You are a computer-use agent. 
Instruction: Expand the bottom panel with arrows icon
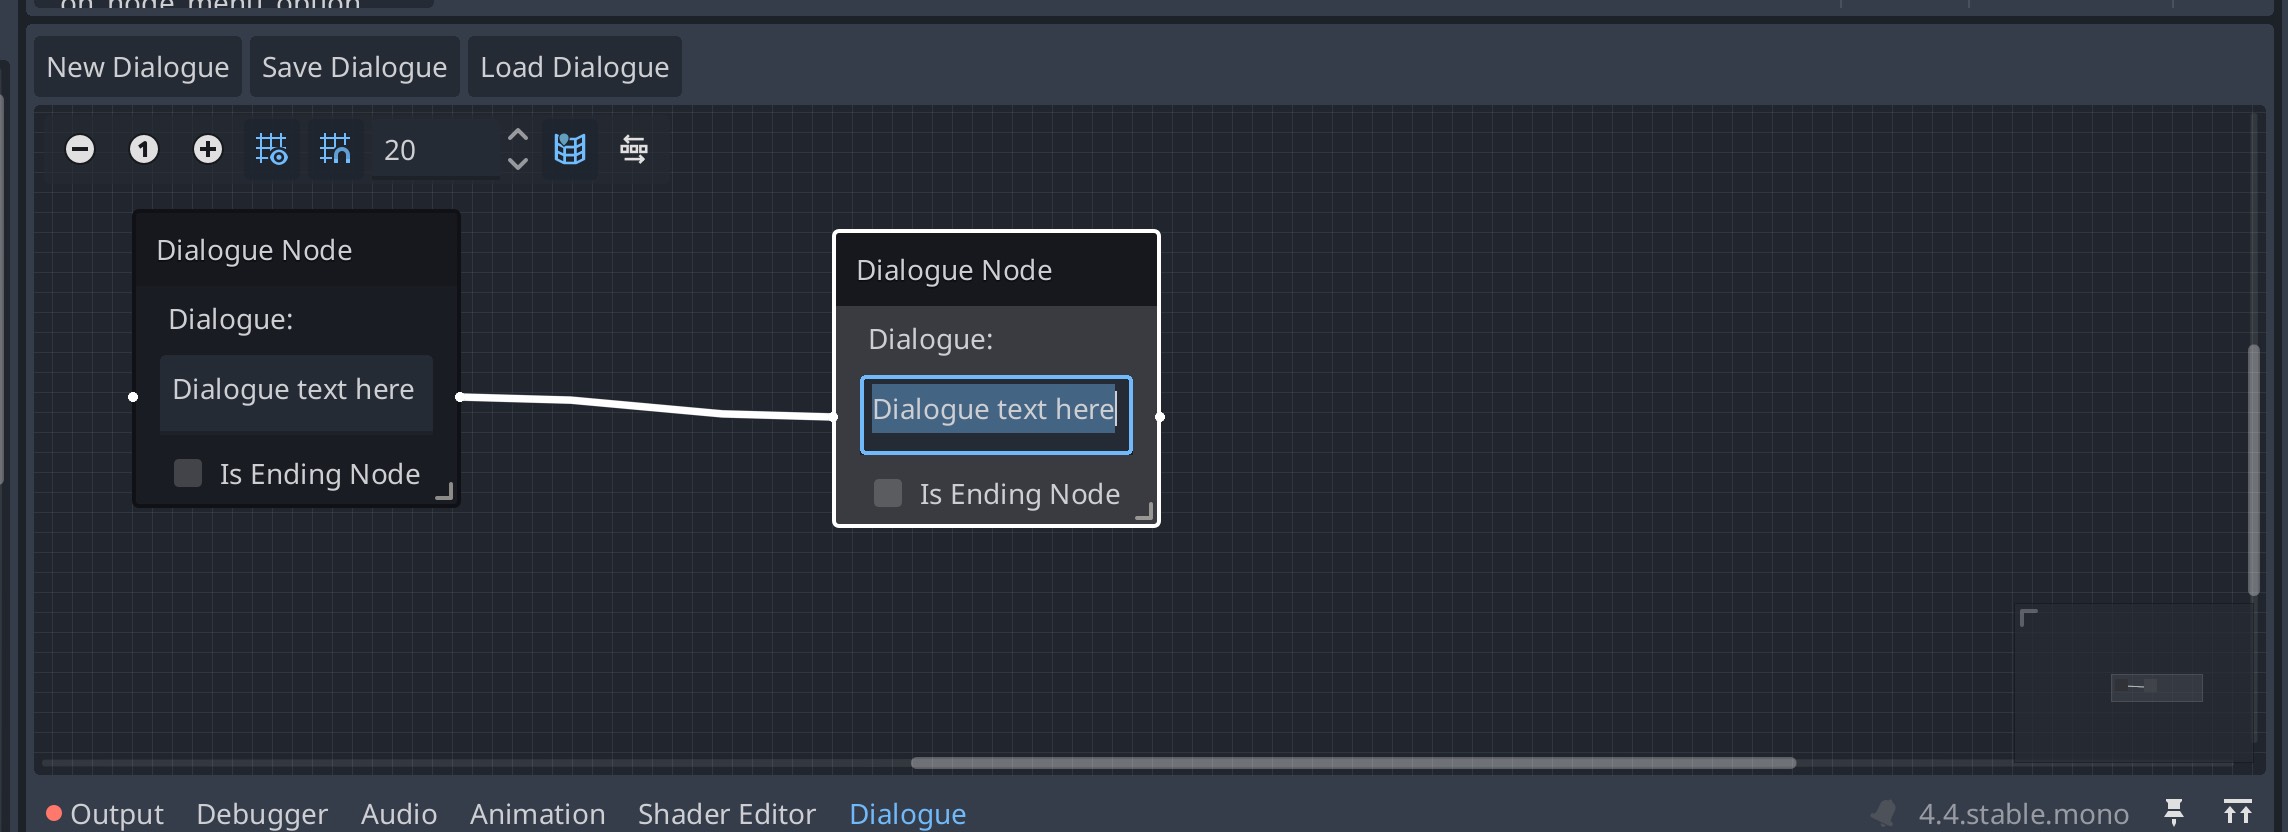pos(2238,812)
